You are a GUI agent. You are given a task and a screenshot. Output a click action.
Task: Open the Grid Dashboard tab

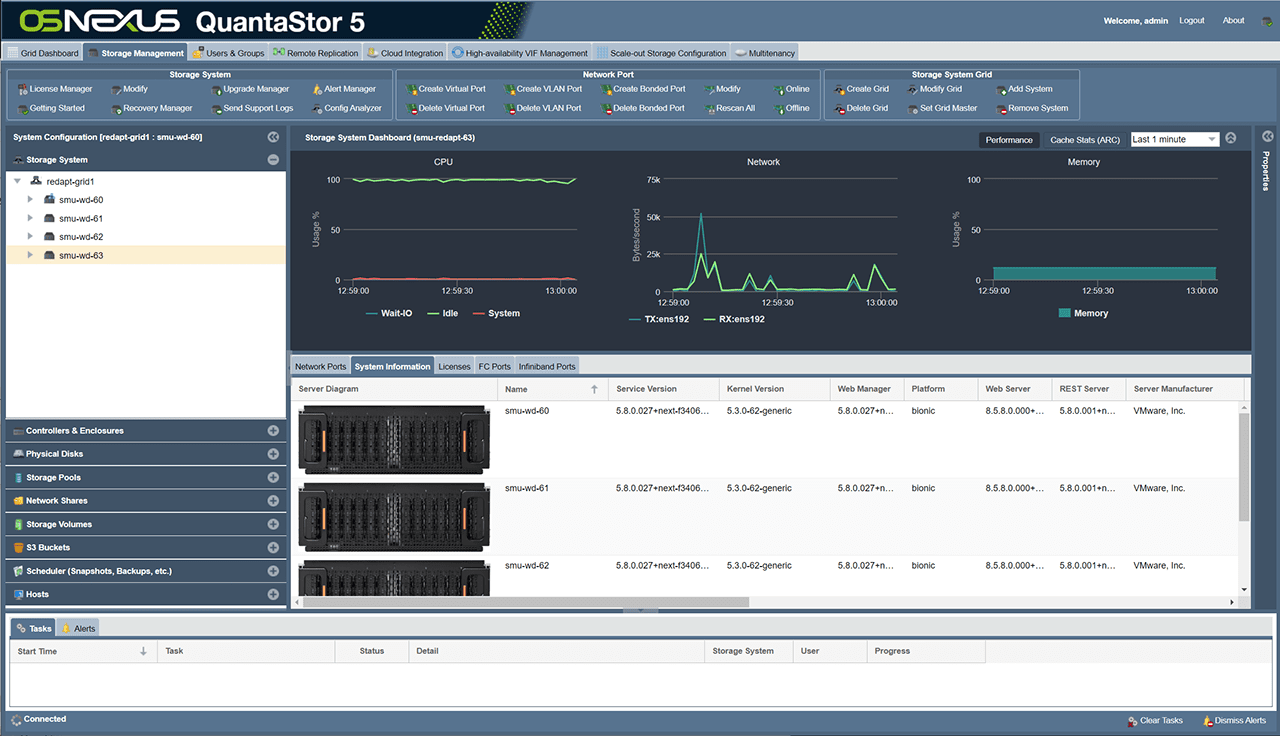43,53
